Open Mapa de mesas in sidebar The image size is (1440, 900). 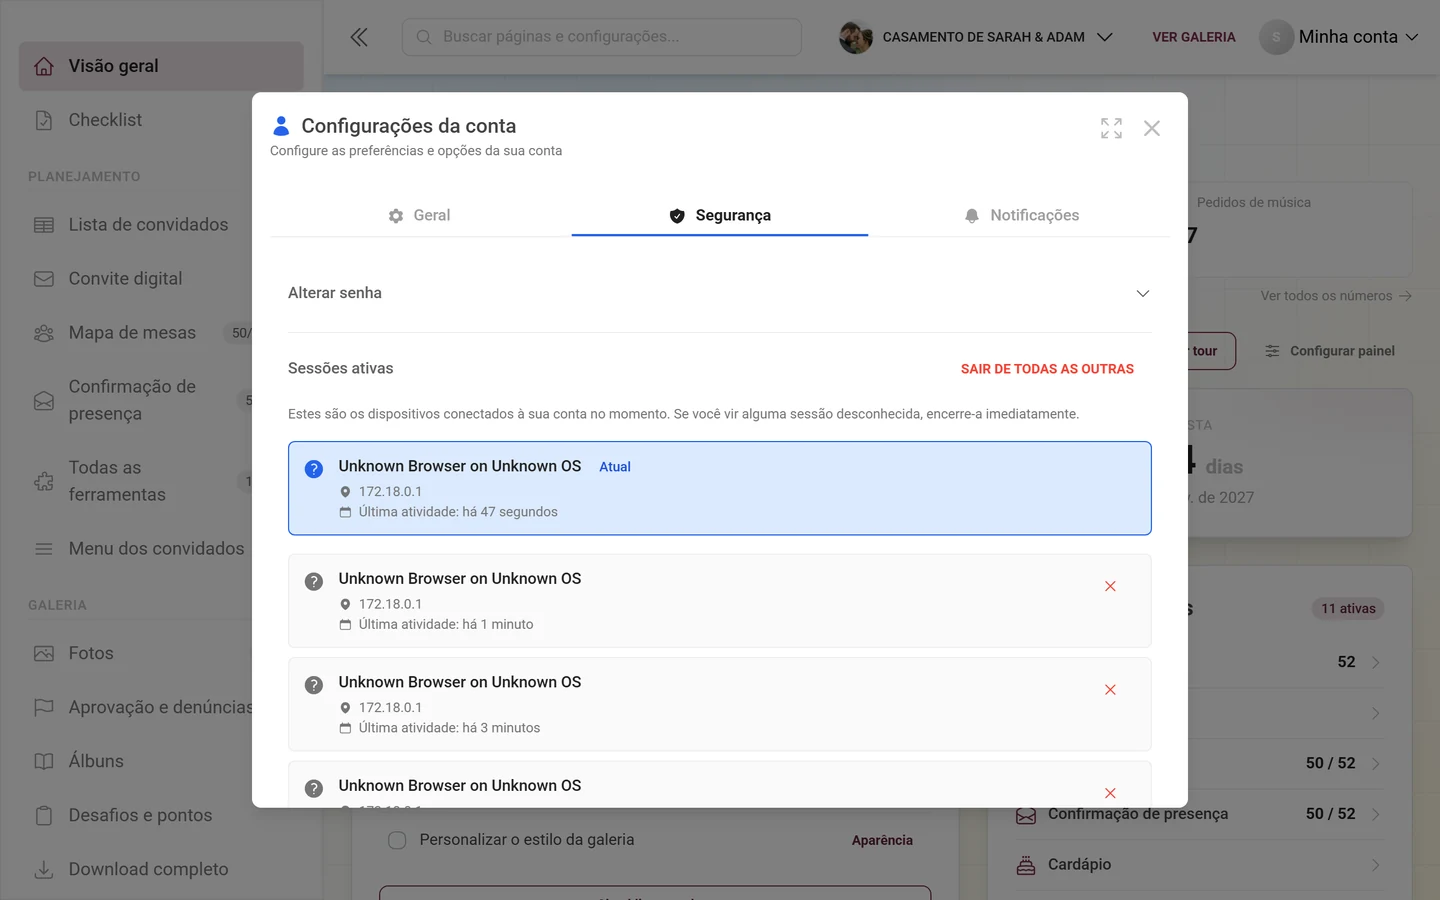[132, 333]
